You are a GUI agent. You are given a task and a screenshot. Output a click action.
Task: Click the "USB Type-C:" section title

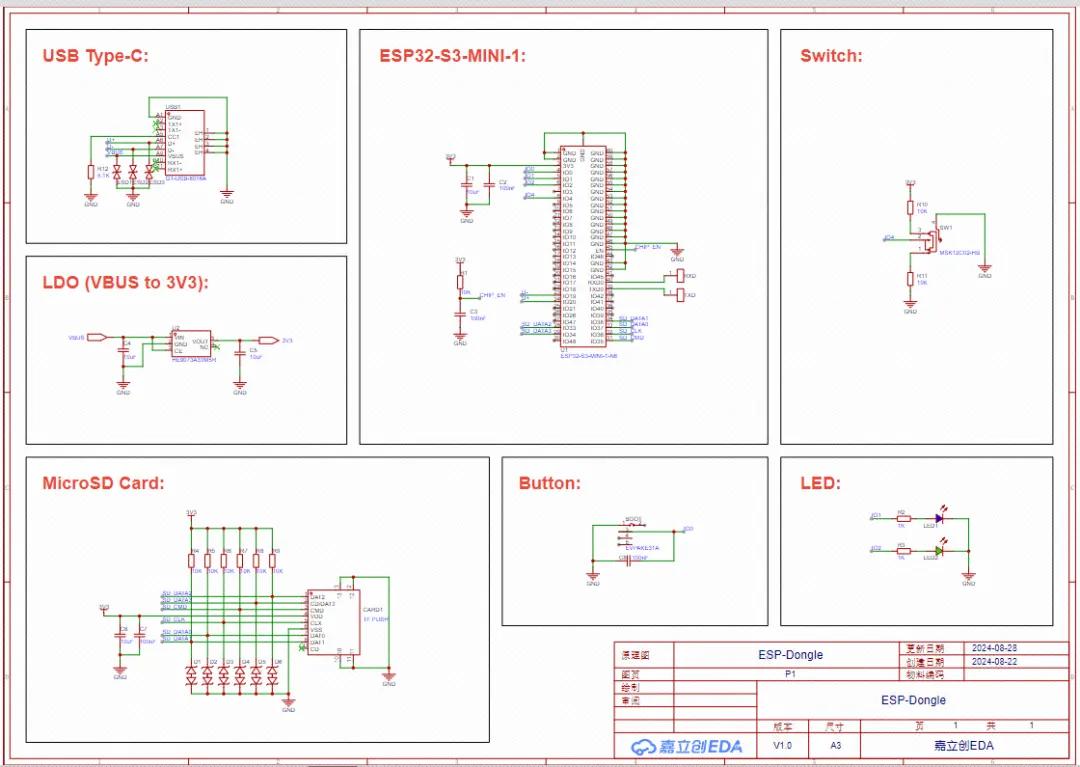point(95,56)
